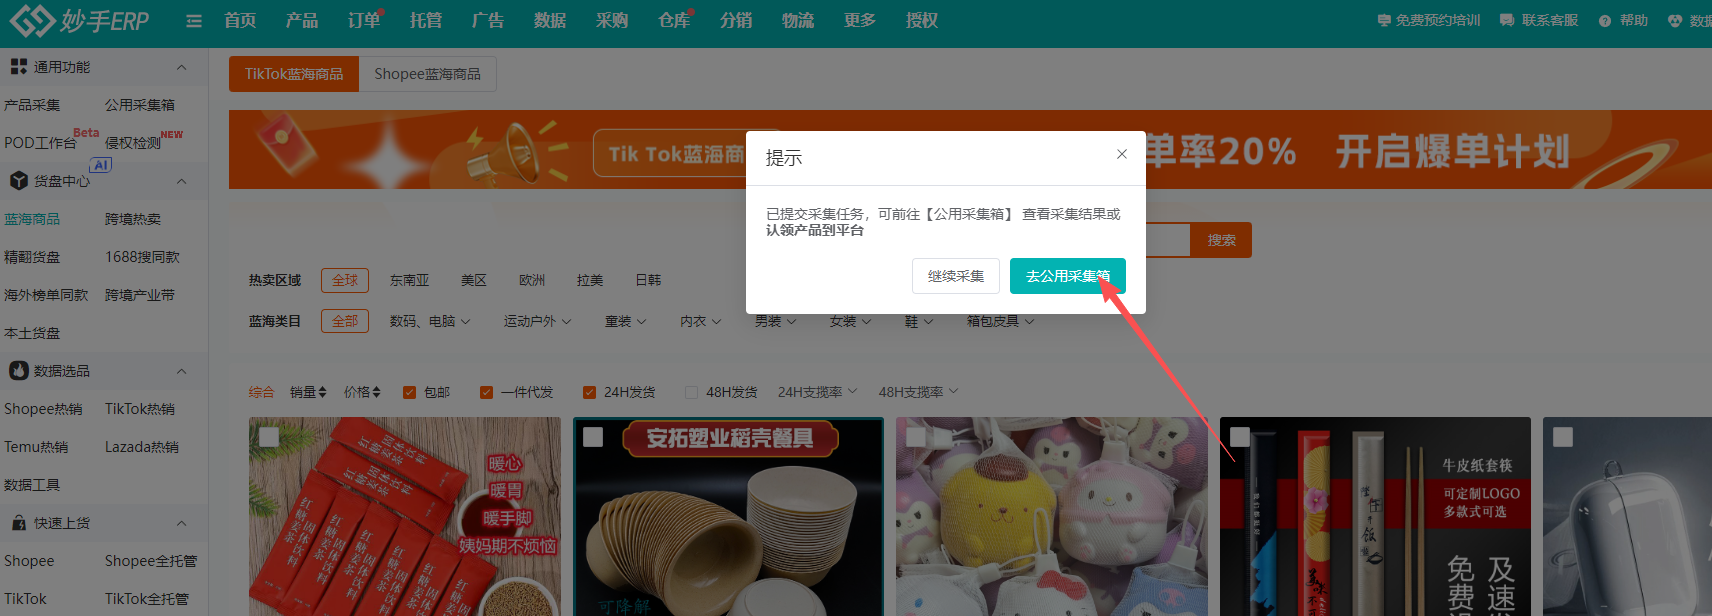Select 全球 hot-selling region
The width and height of the screenshot is (1712, 616).
[x=345, y=280]
